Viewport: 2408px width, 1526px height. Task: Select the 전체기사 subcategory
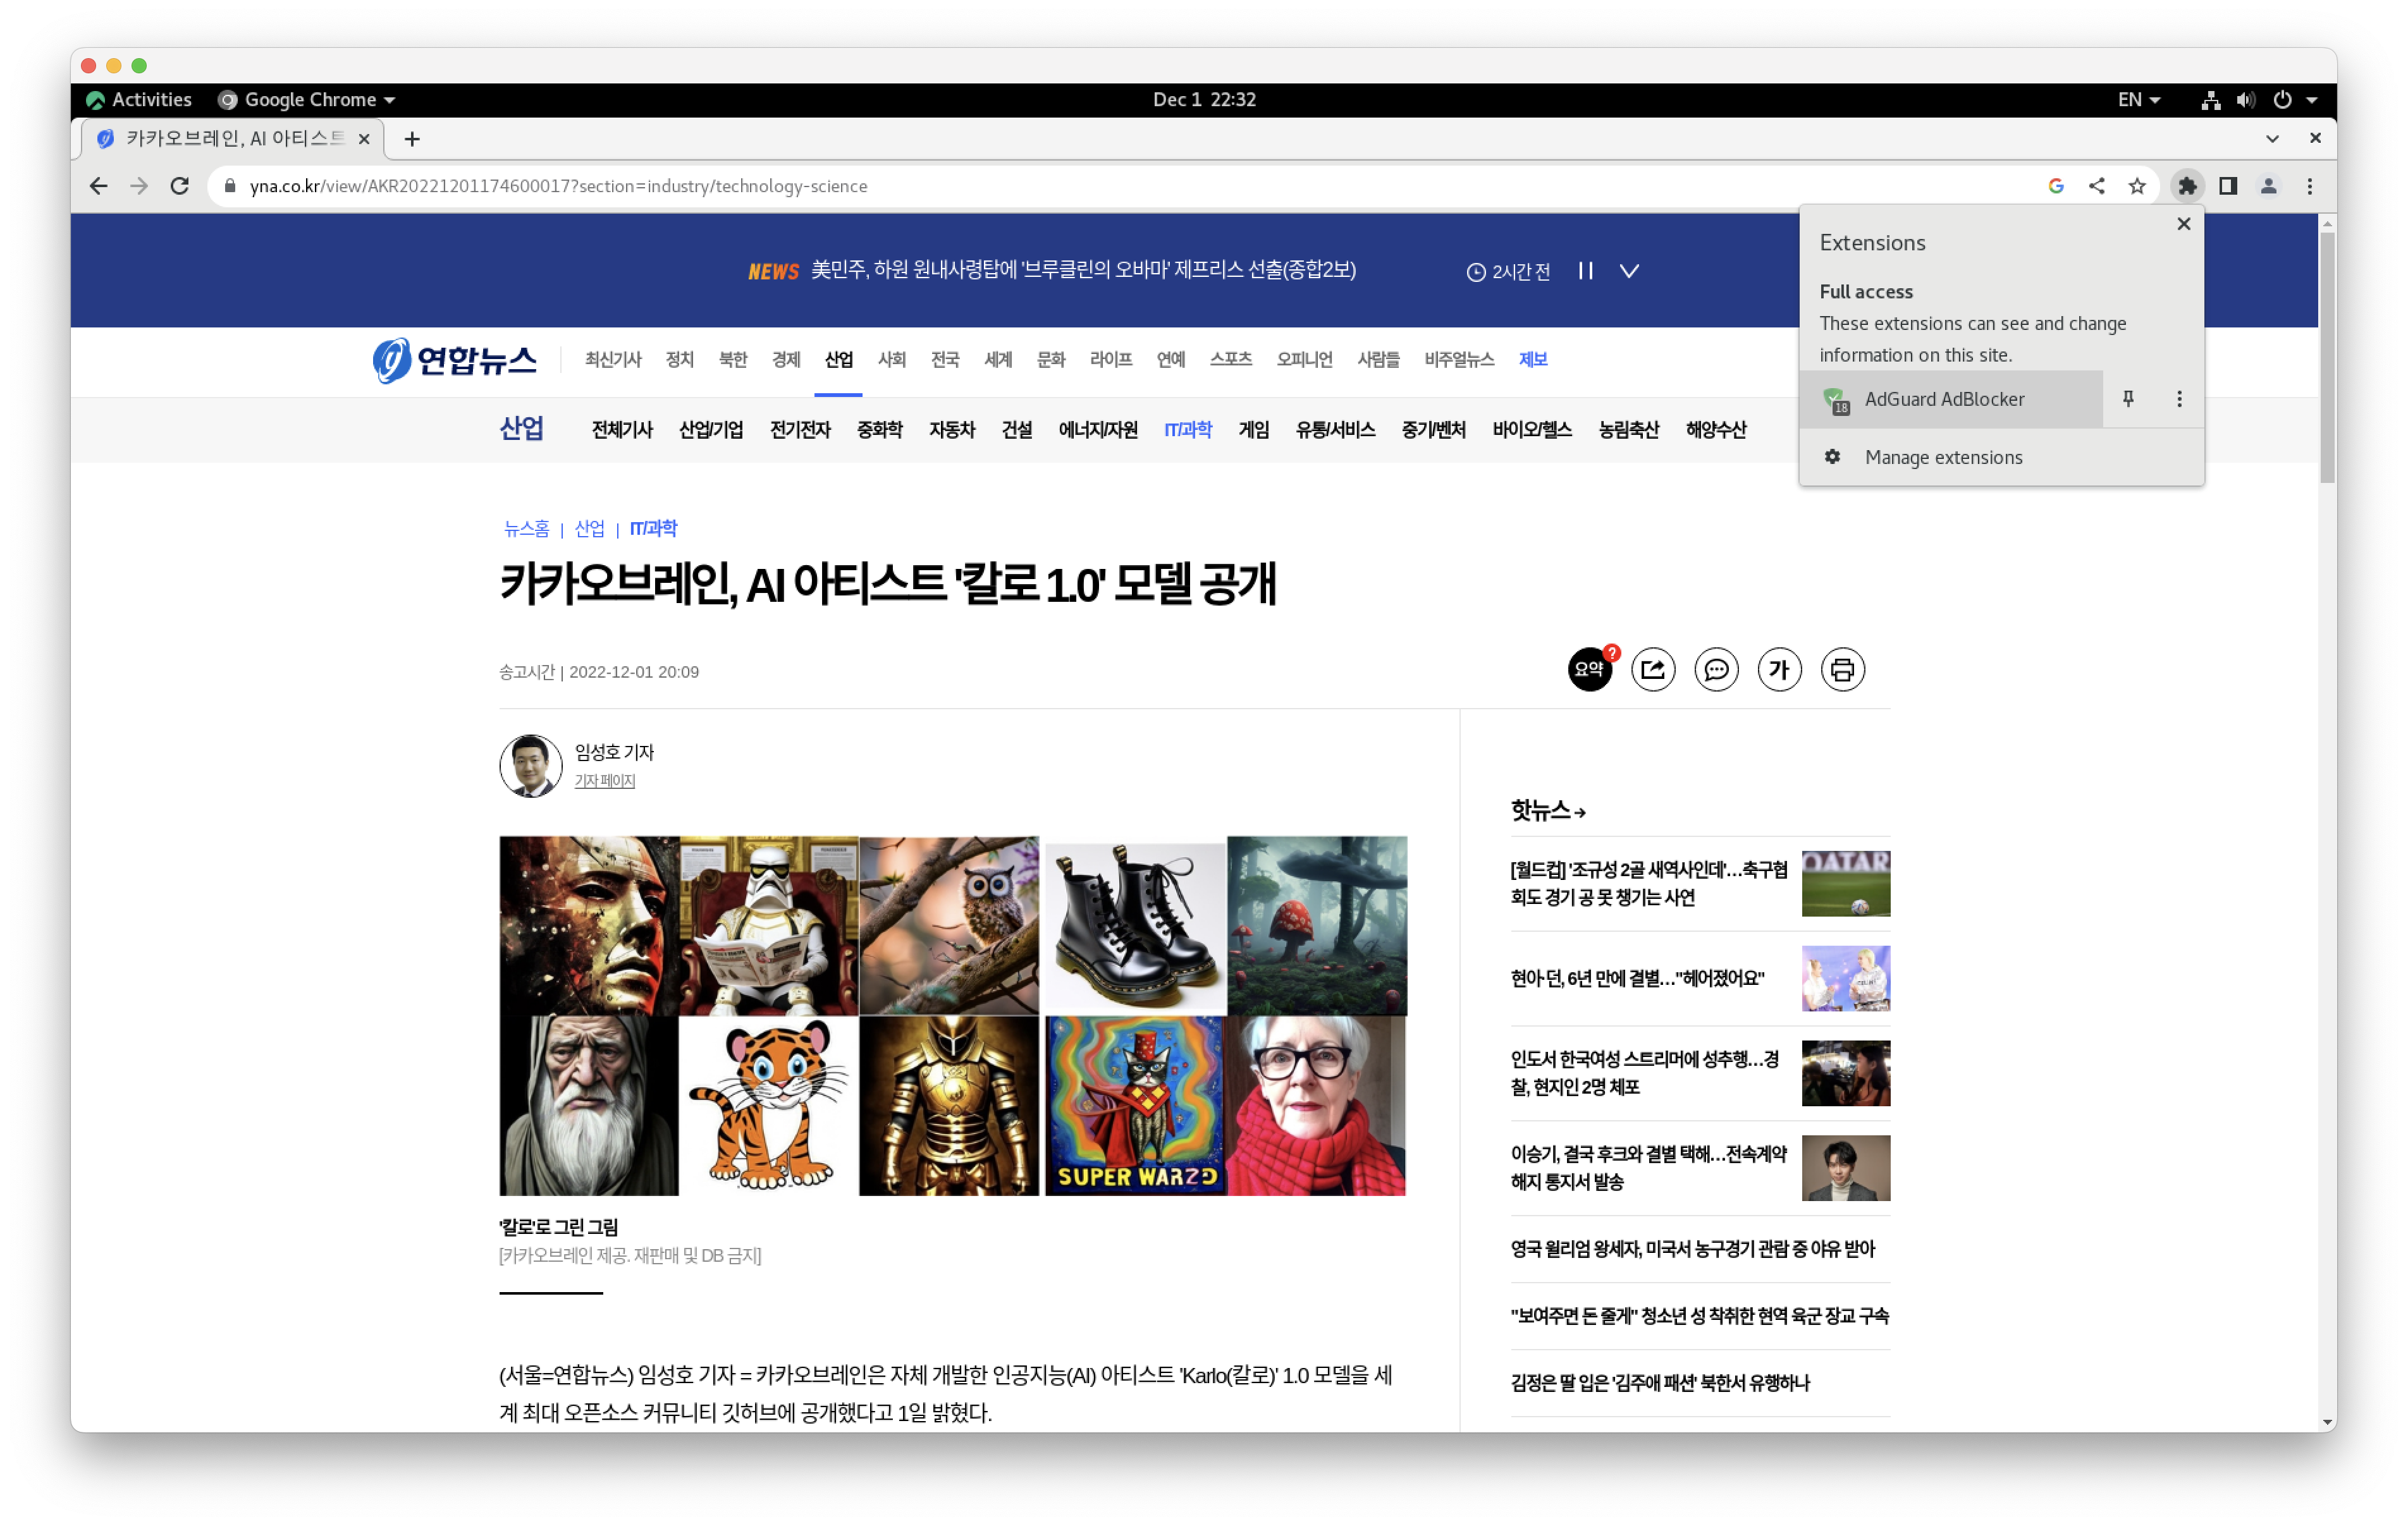(x=622, y=430)
